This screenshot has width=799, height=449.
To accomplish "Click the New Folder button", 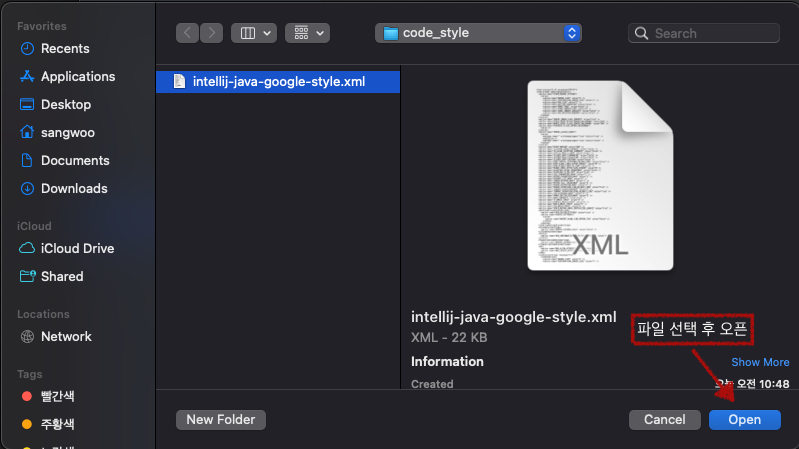I will (221, 420).
